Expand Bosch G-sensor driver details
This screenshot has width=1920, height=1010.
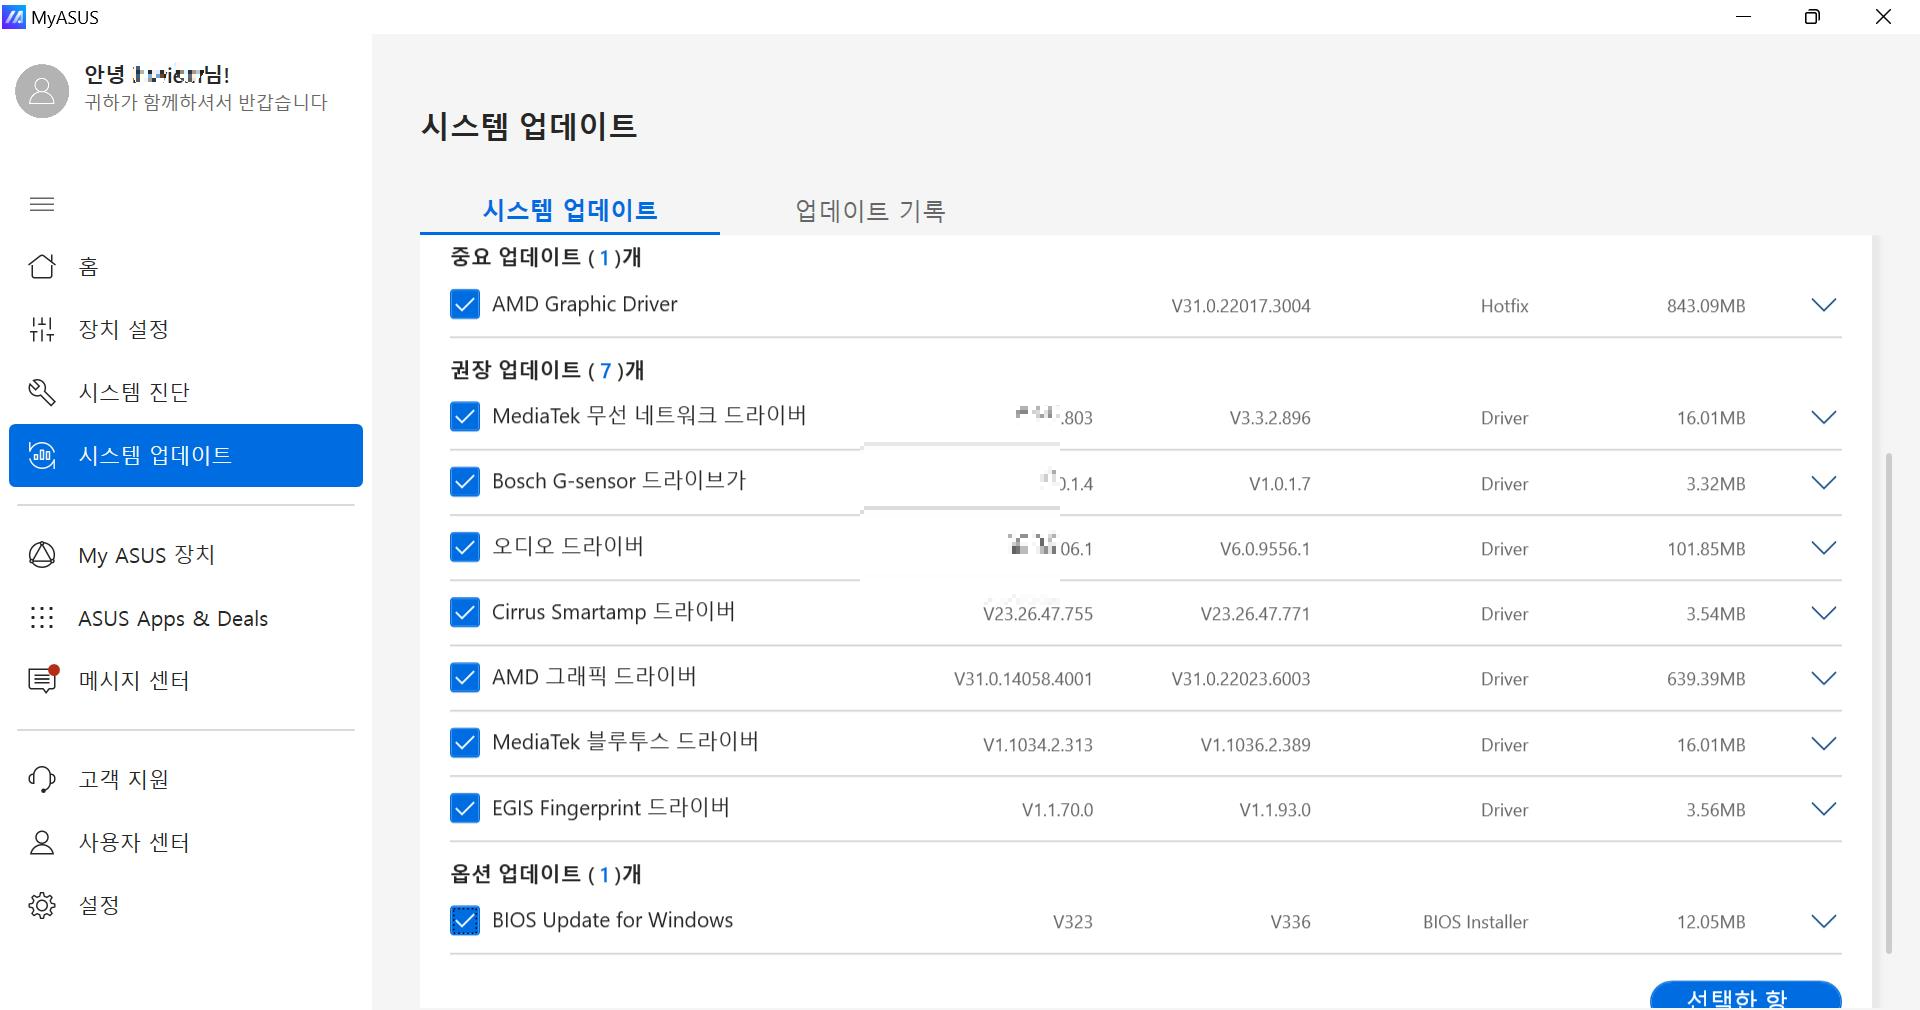(x=1824, y=483)
